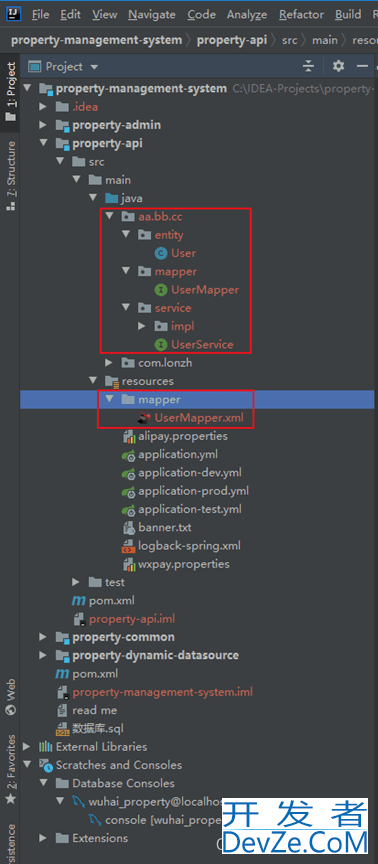The height and width of the screenshot is (864, 378).
Task: Expand the test folder
Action: click(76, 582)
